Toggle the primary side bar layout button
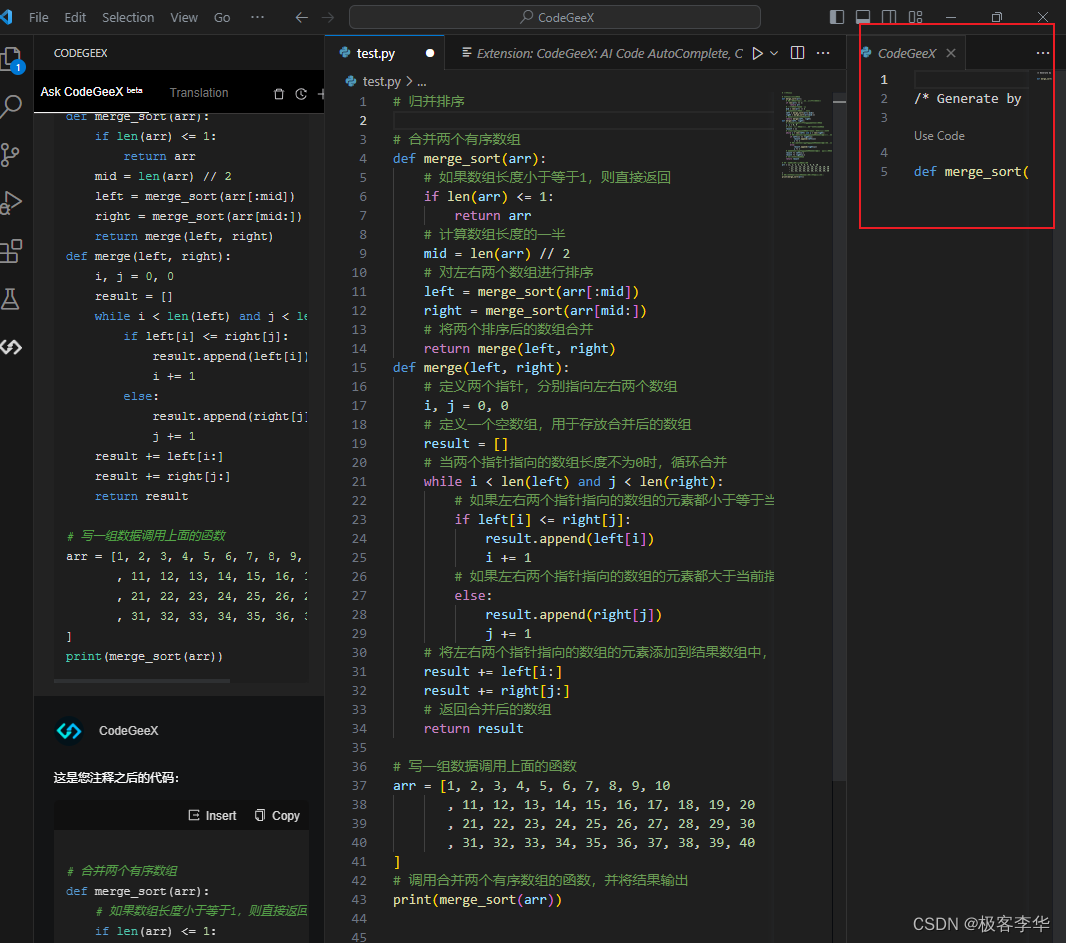This screenshot has height=943, width=1066. (837, 17)
